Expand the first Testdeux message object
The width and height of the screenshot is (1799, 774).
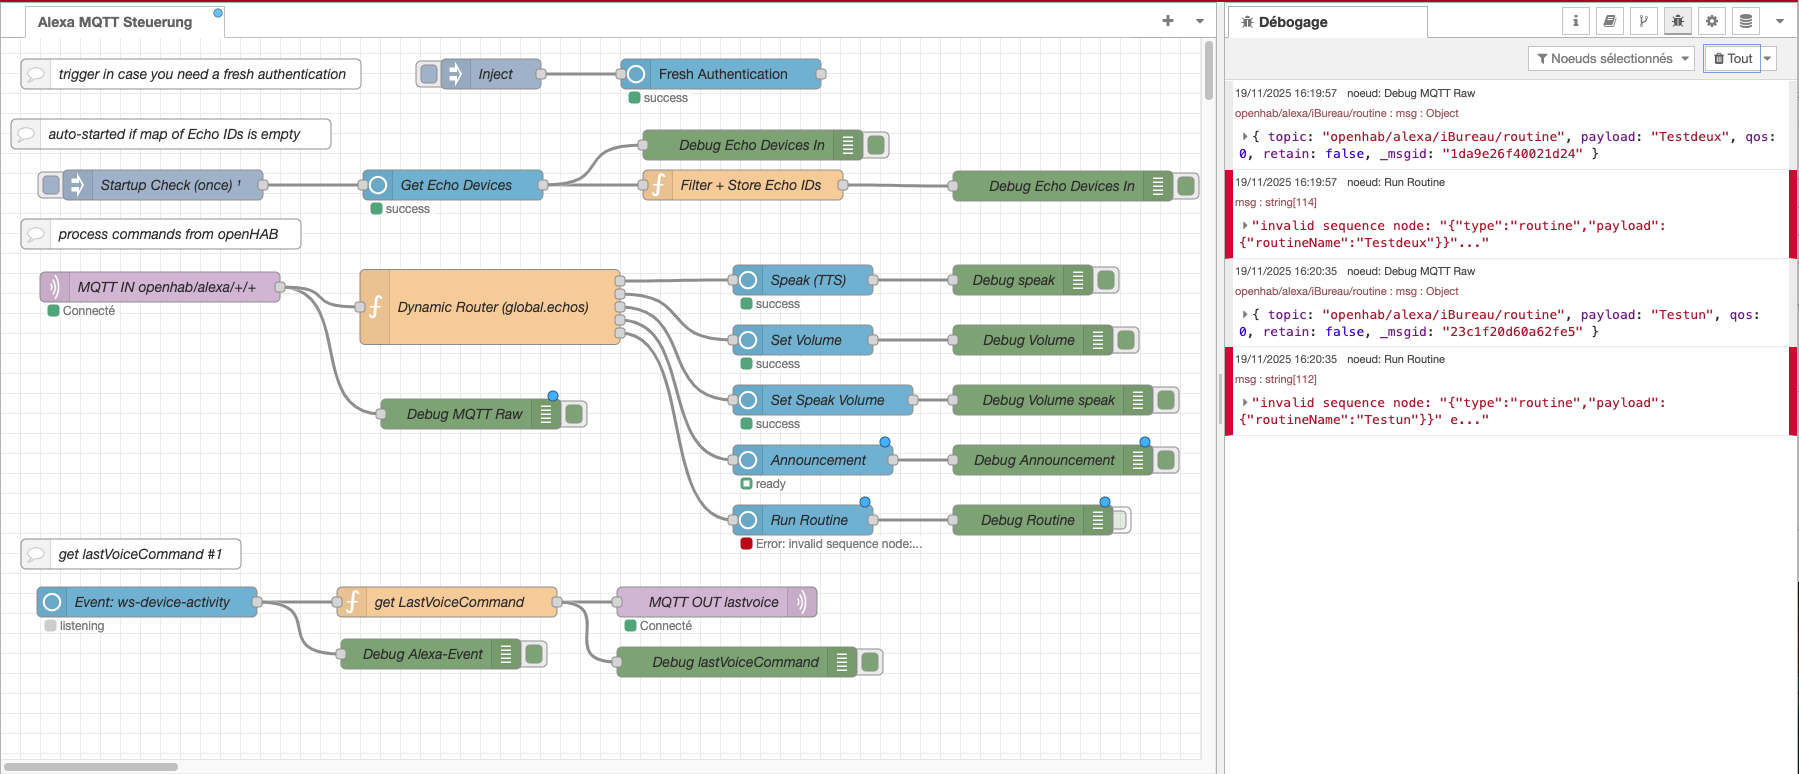coord(1245,137)
